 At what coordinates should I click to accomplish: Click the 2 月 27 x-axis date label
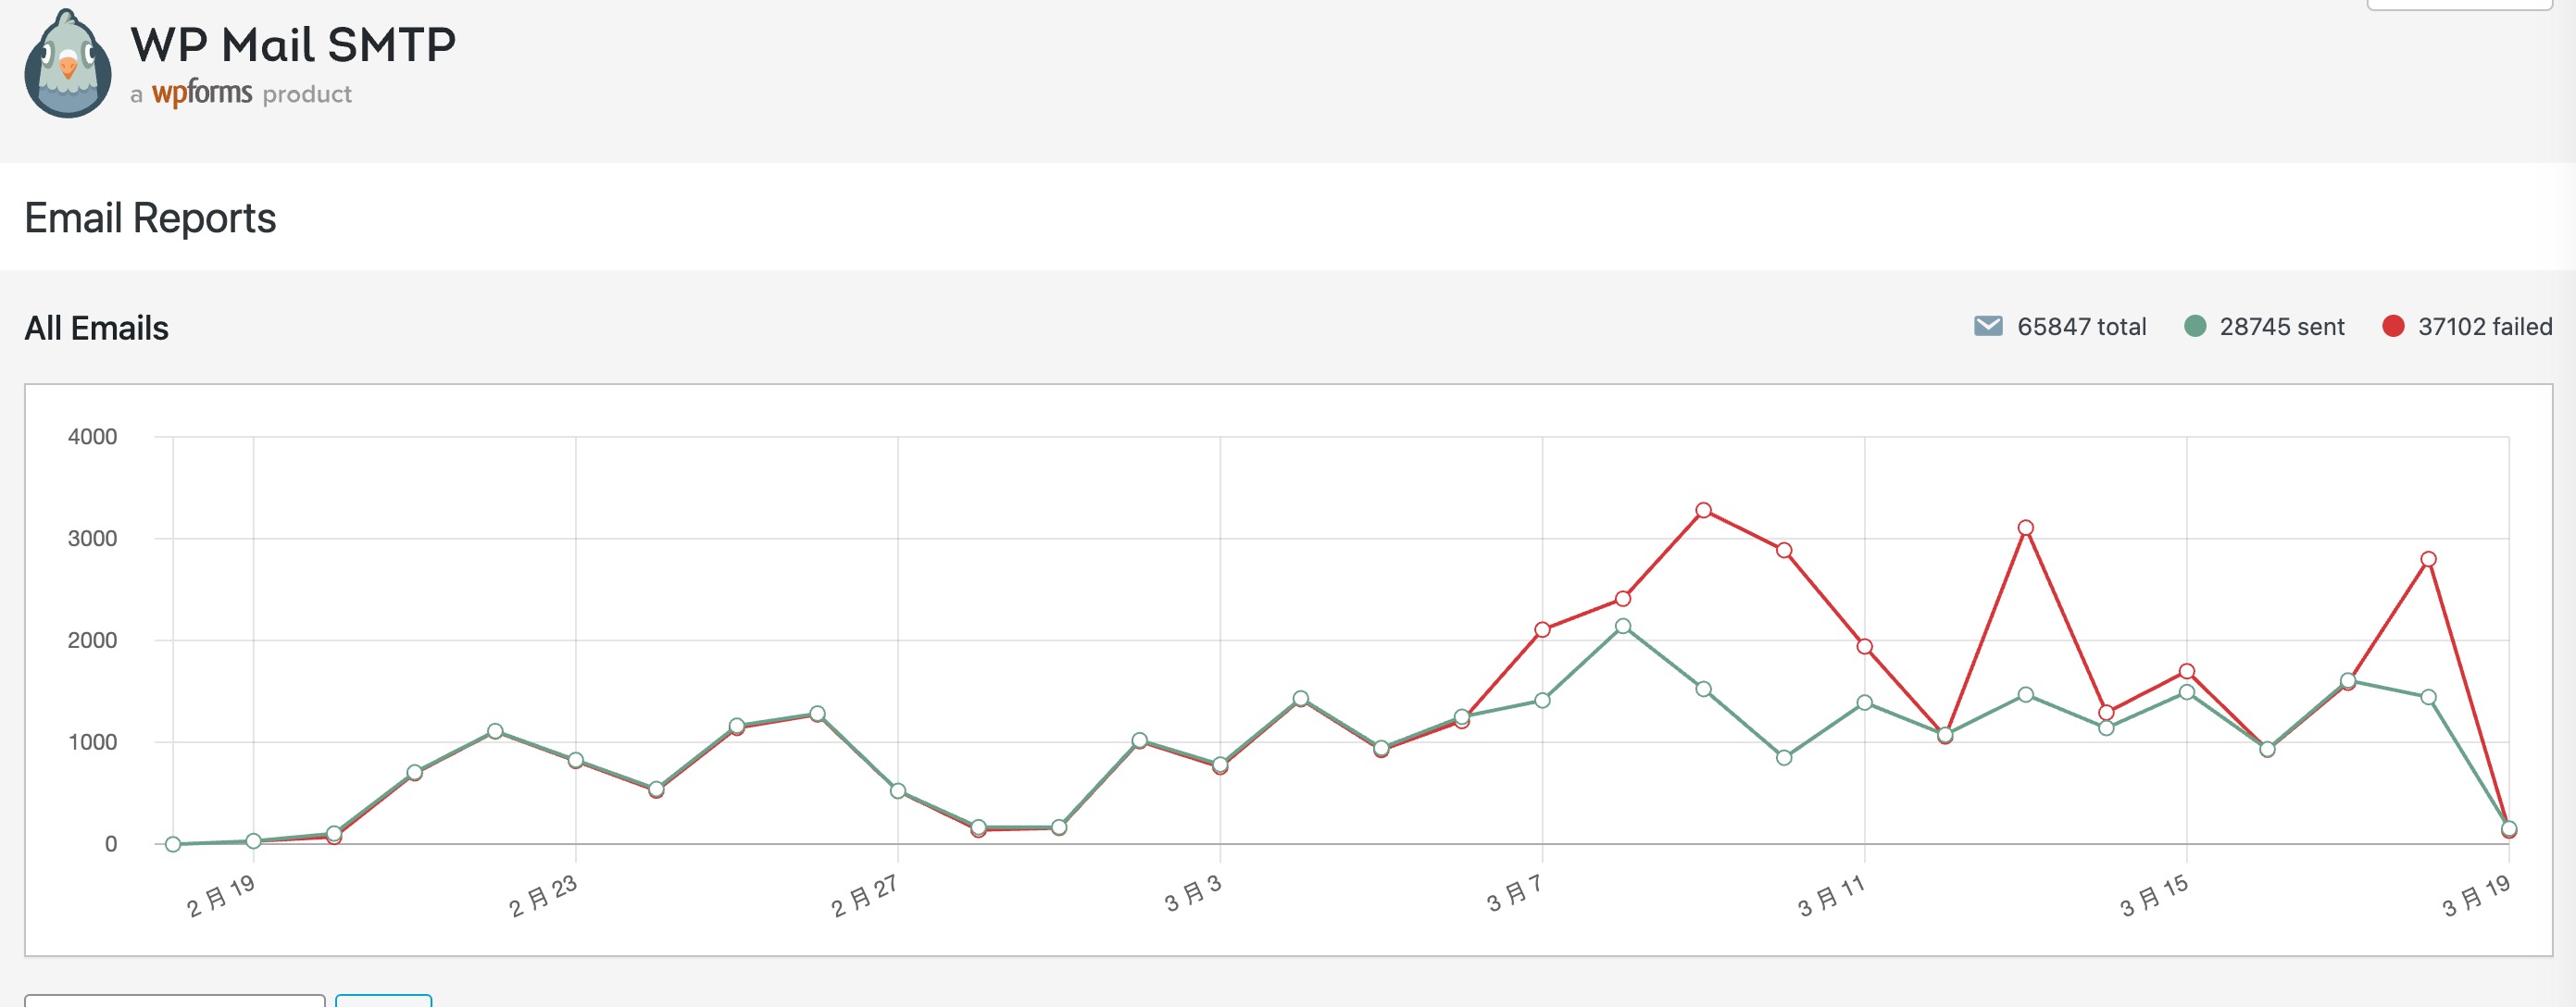coord(865,895)
